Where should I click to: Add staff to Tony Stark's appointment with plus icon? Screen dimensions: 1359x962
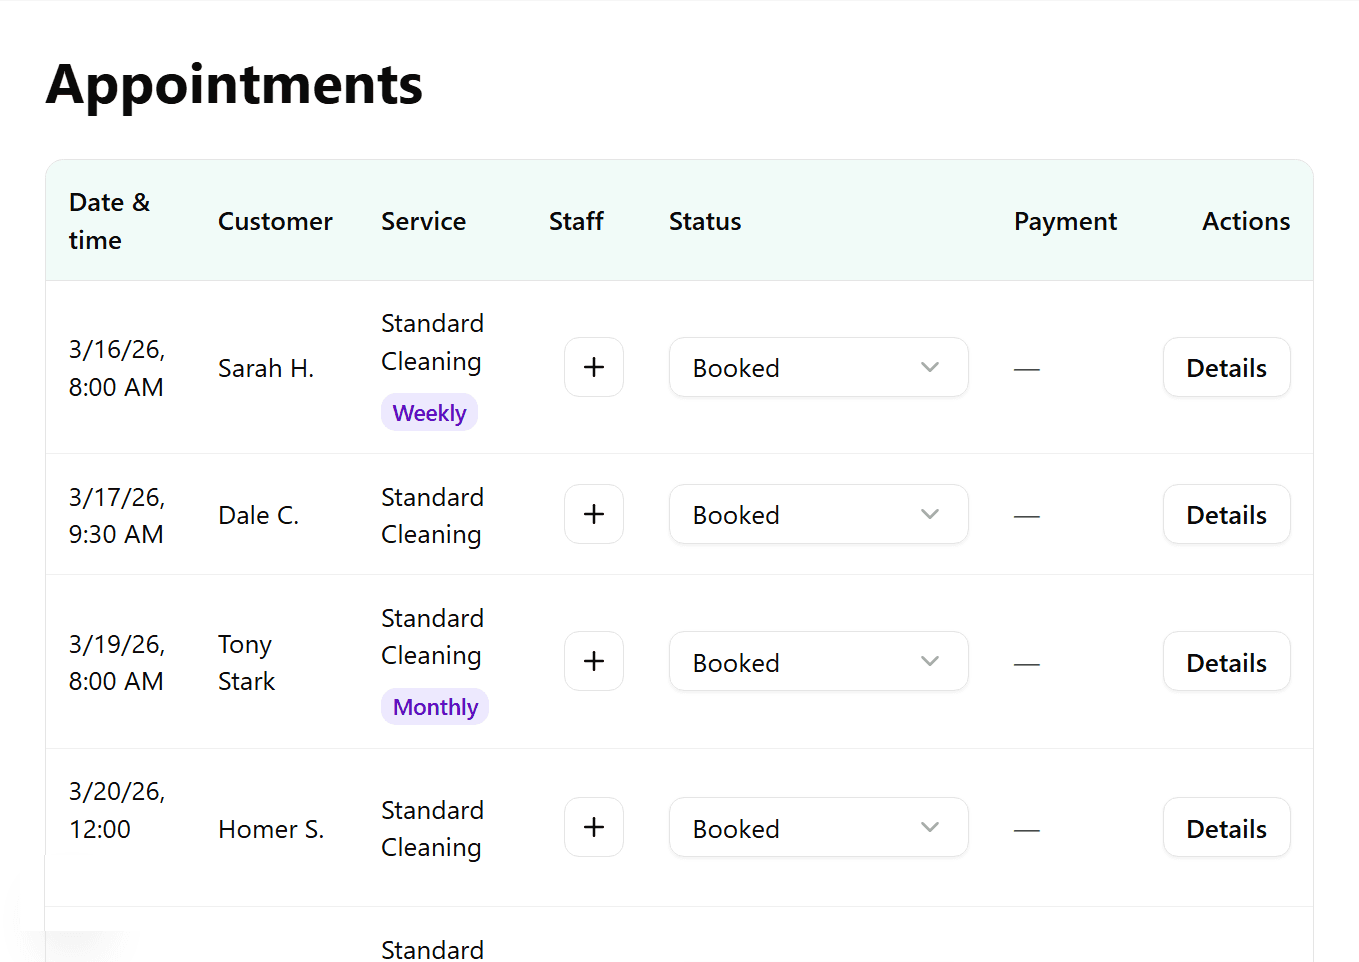pos(593,661)
